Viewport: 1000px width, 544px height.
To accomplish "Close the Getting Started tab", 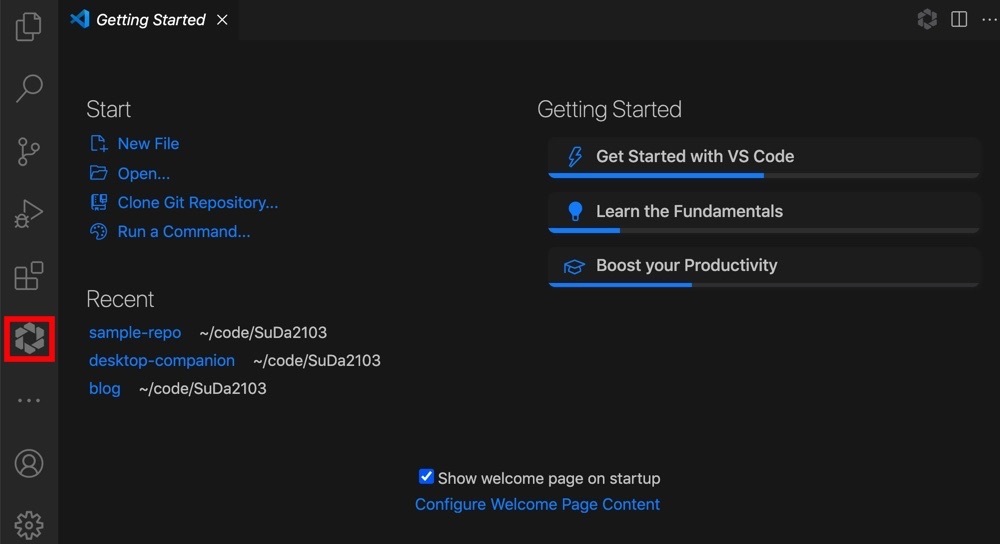I will tap(222, 20).
